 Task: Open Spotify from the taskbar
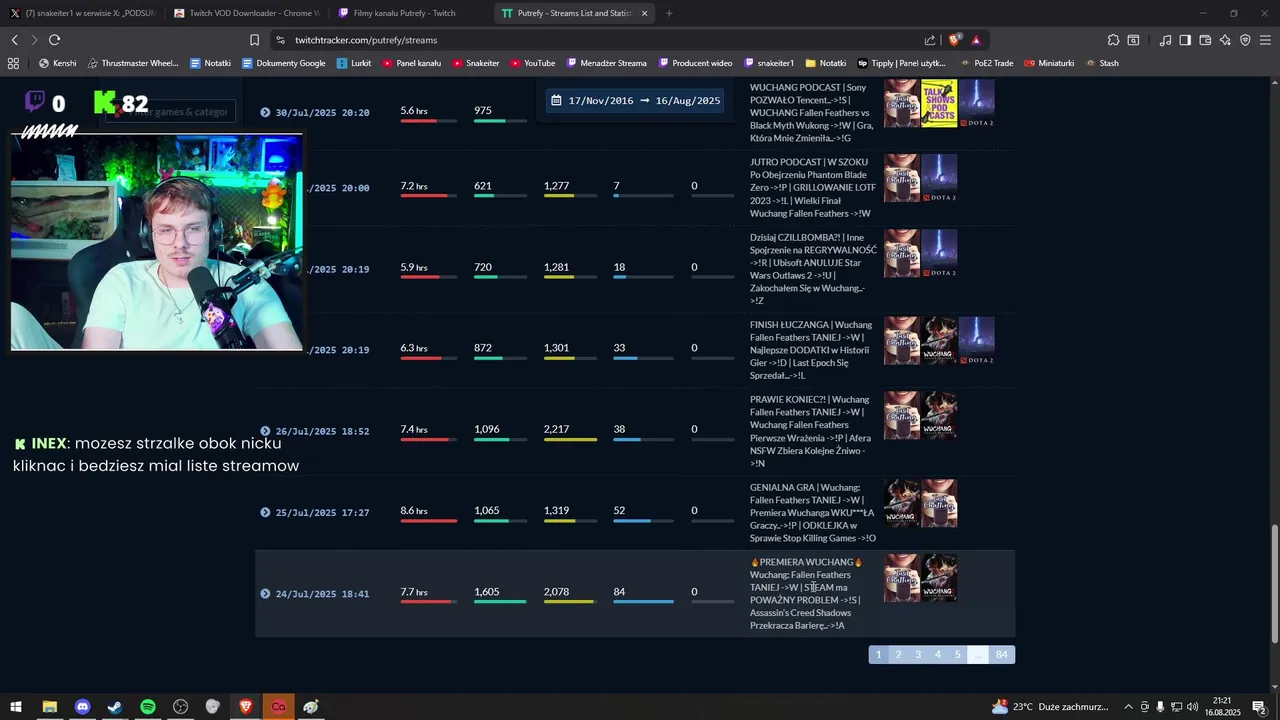click(x=147, y=707)
